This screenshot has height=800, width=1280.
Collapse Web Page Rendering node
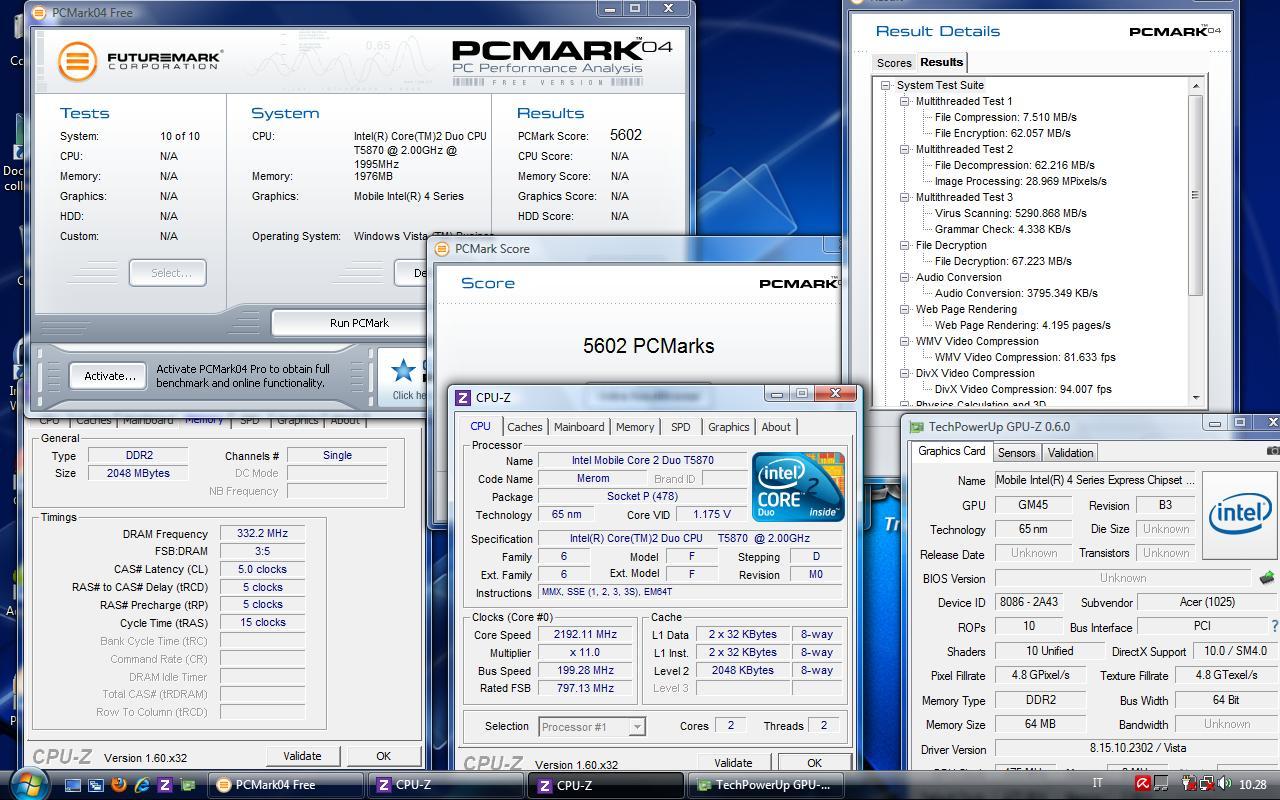(904, 309)
